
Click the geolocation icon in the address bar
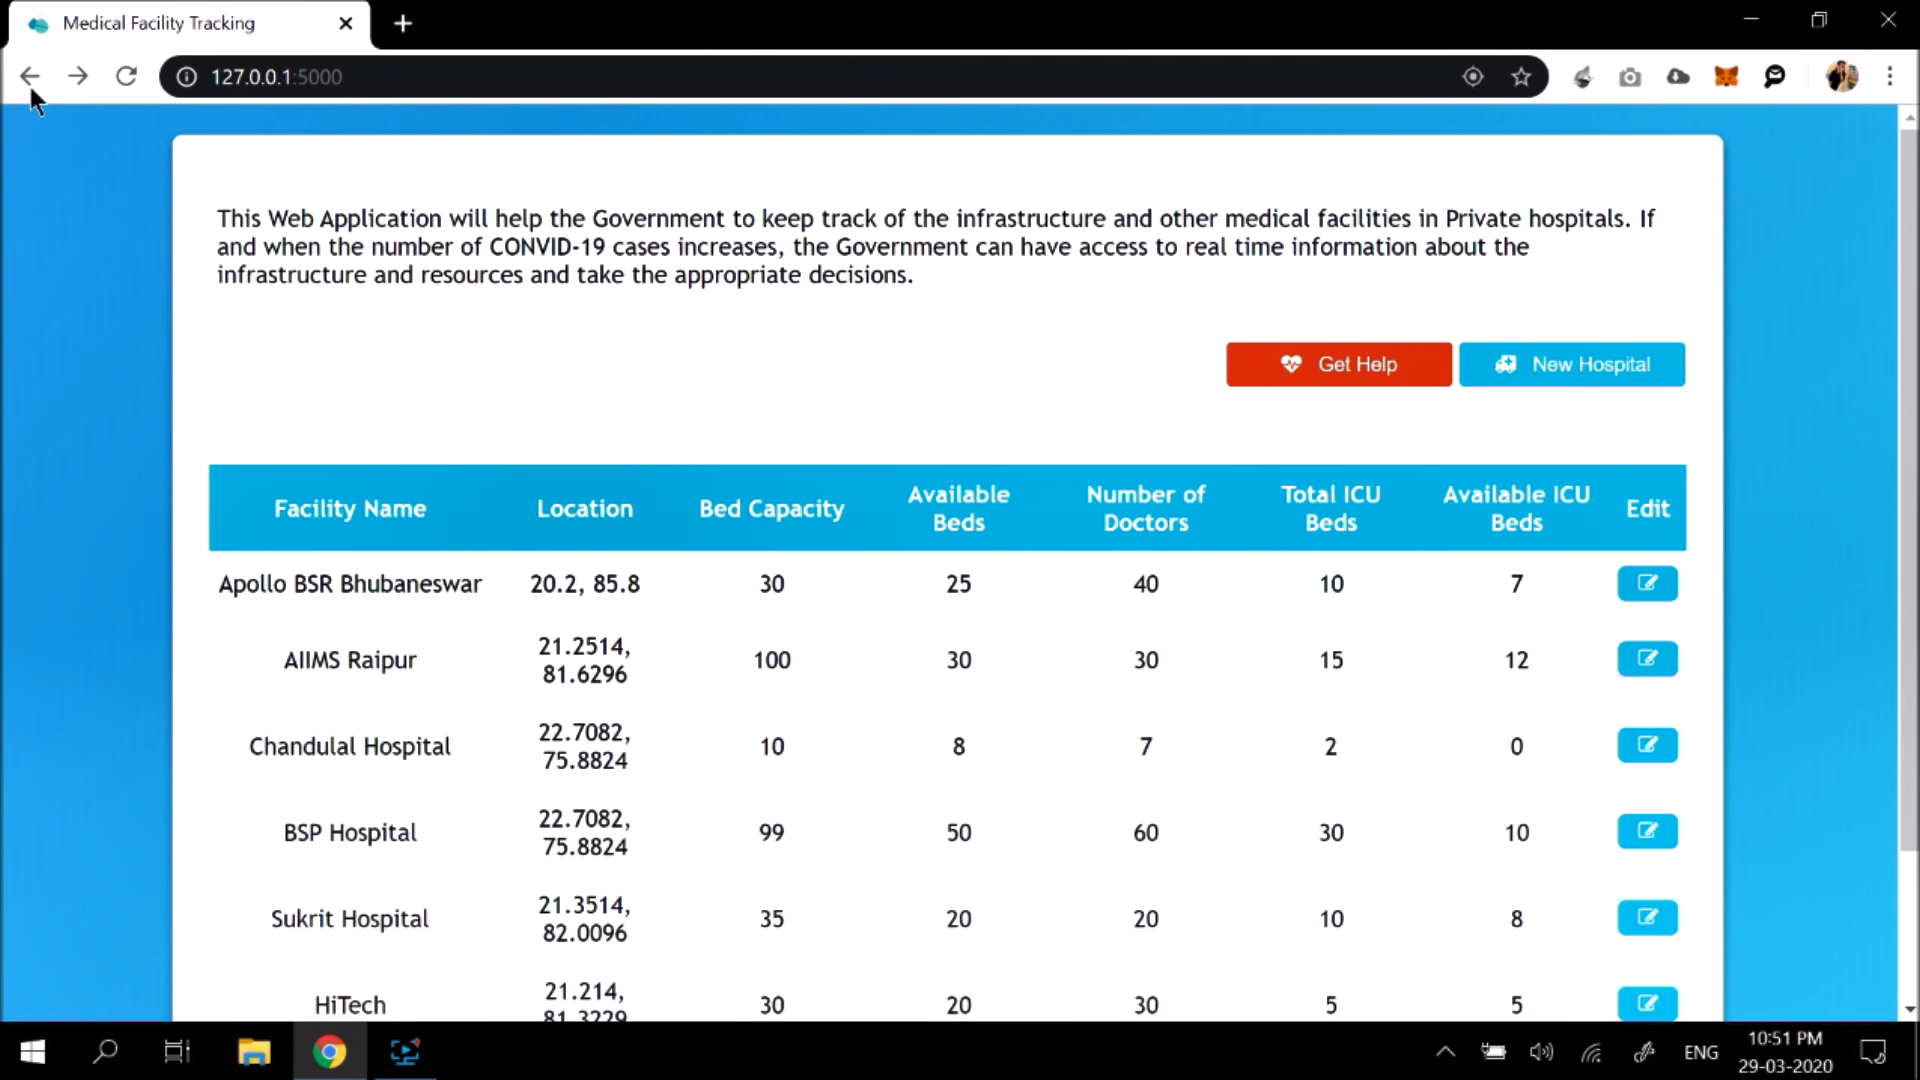click(x=1472, y=76)
